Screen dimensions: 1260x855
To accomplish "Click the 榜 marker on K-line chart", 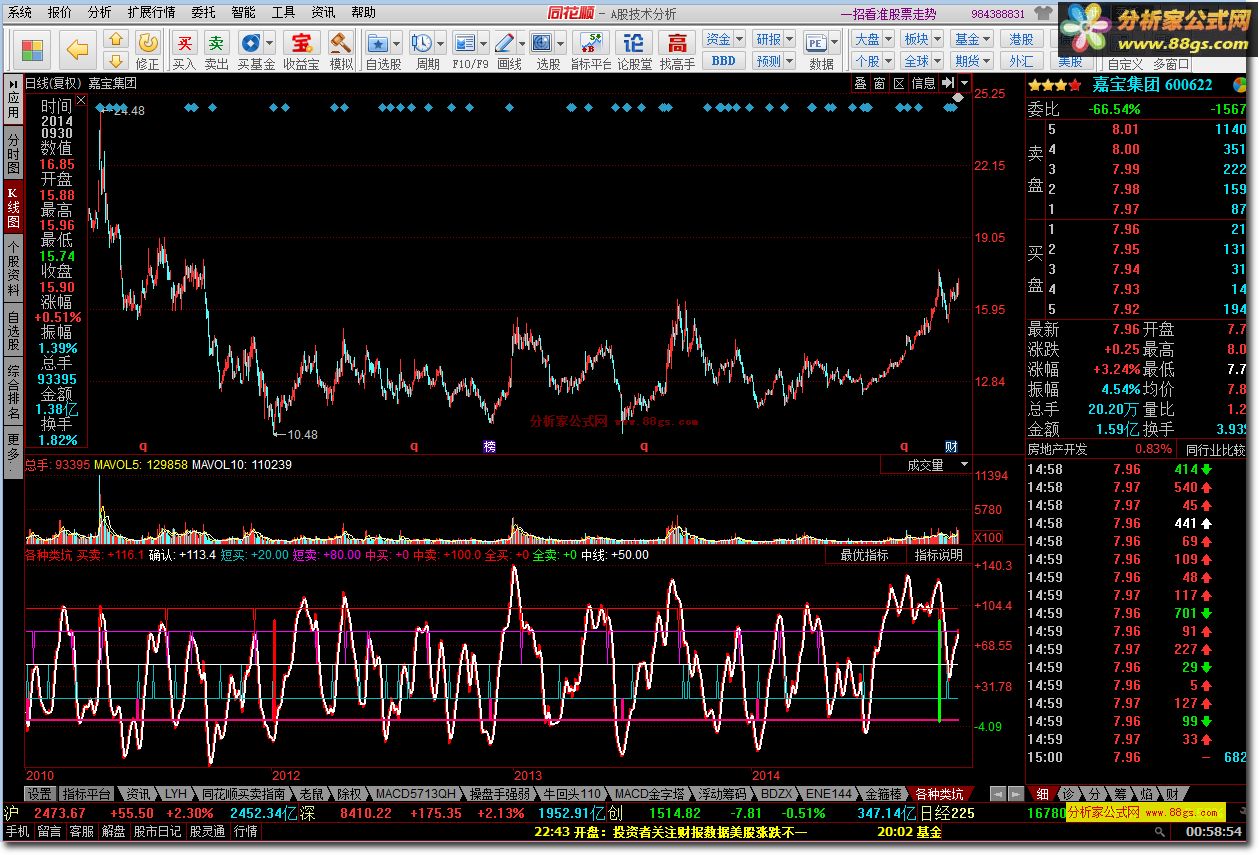I will [490, 446].
